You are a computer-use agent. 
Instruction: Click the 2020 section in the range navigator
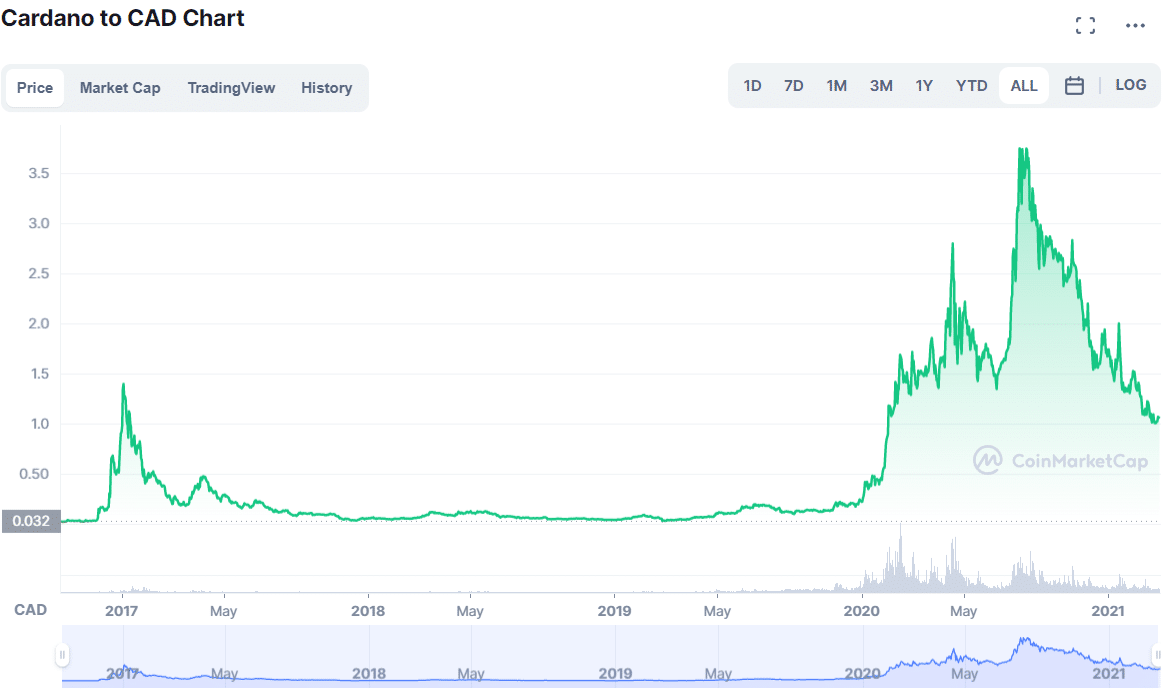pyautogui.click(x=863, y=673)
